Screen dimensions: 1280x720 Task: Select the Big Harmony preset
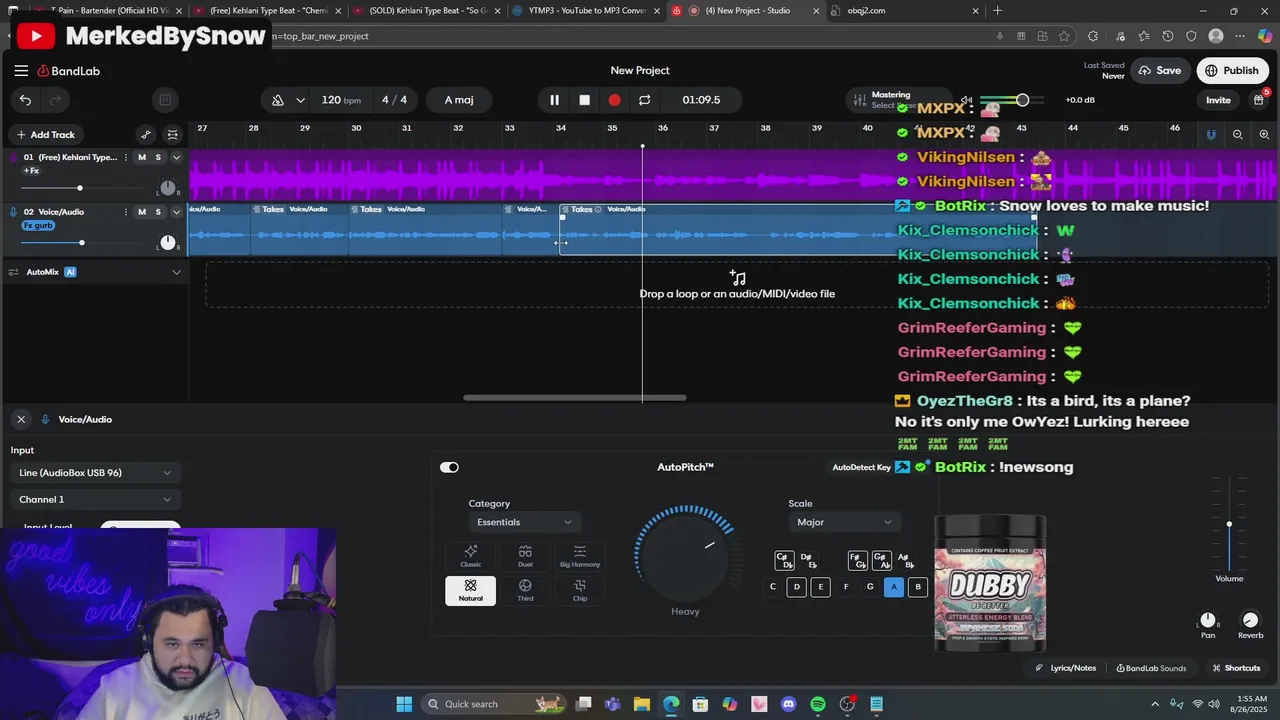(x=580, y=557)
